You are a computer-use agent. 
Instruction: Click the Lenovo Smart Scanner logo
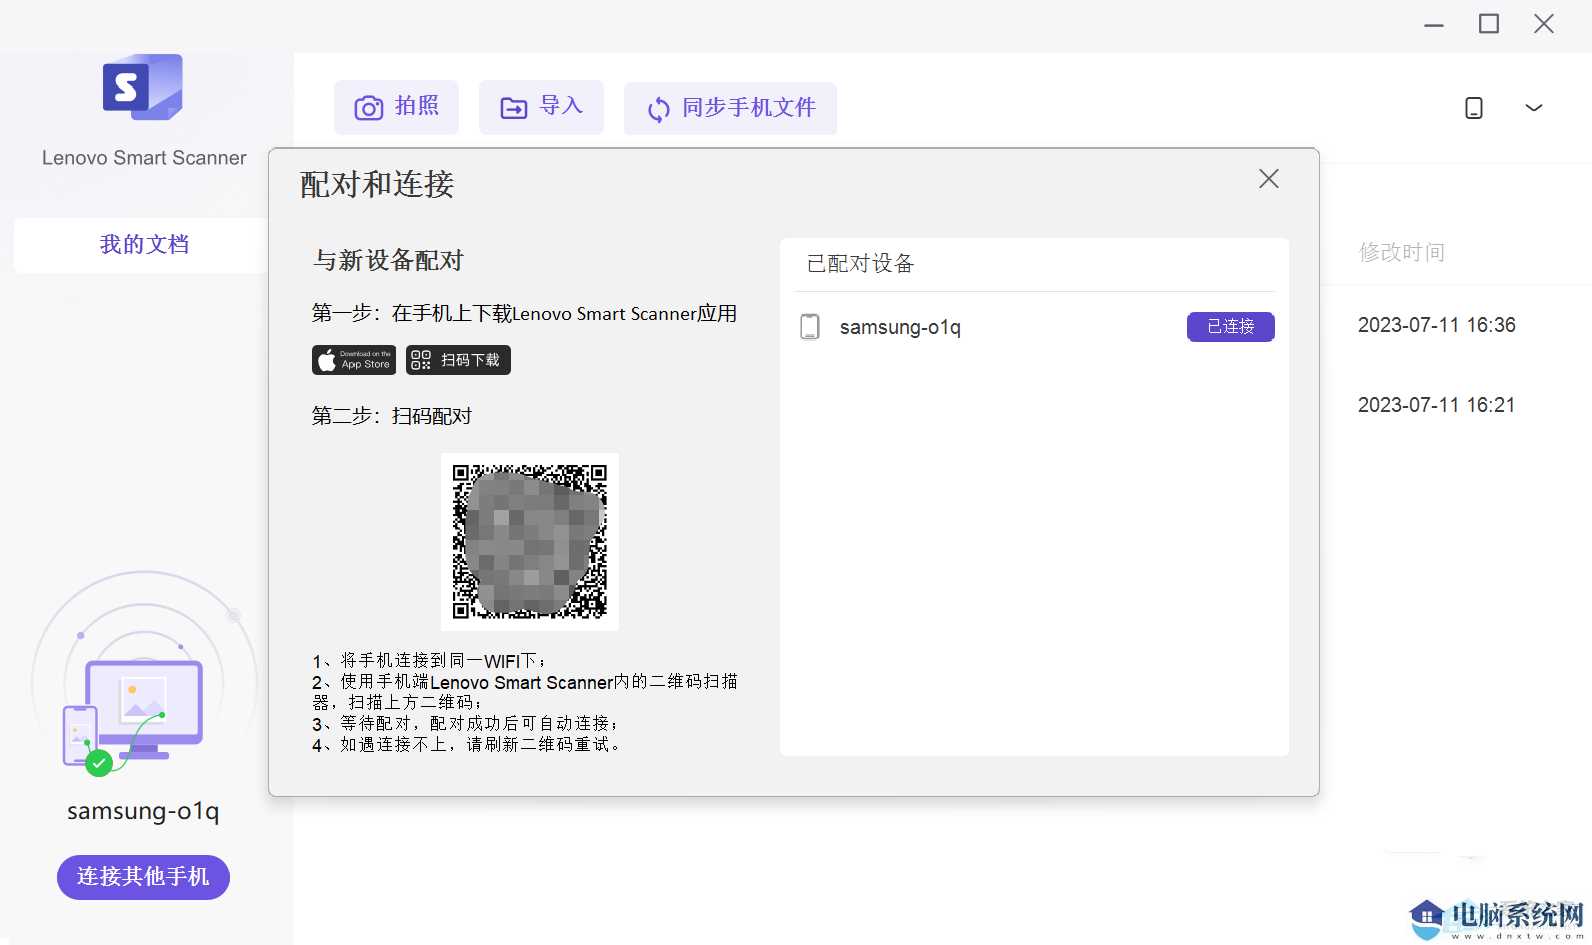143,88
